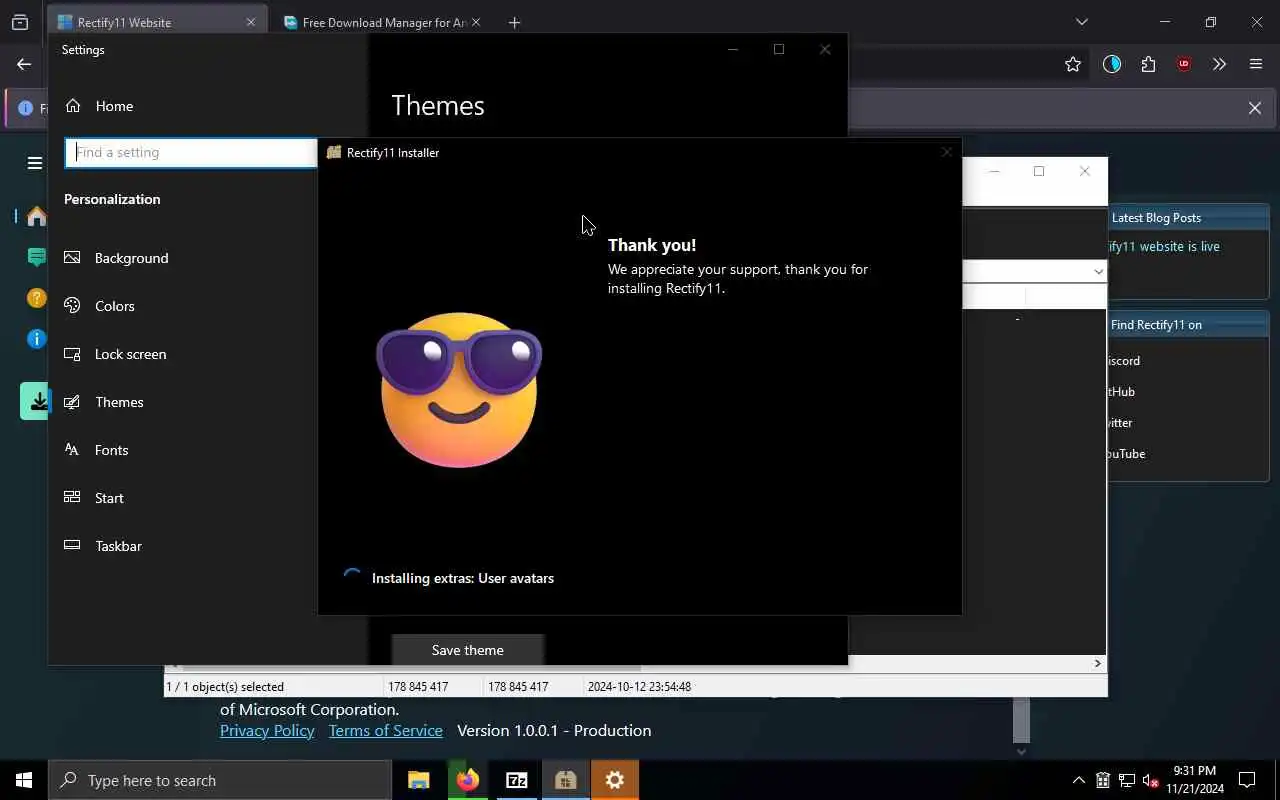
Task: List all browser tabs dropdown
Action: point(1081,22)
